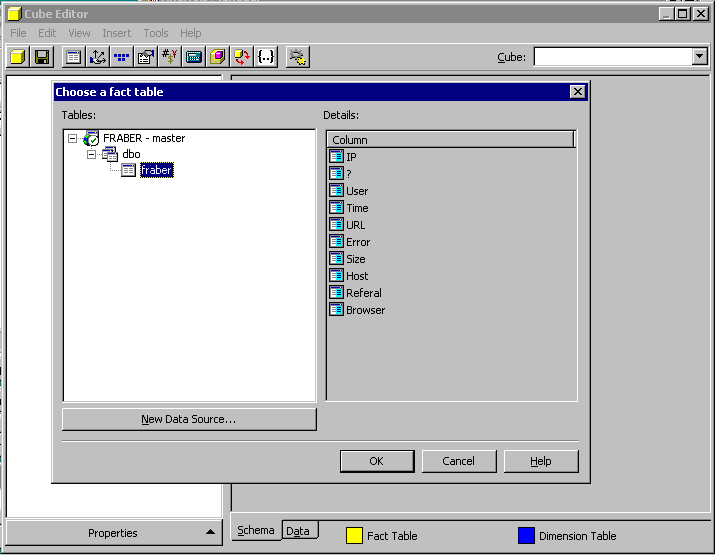Click the curly braces toolbar icon
Image resolution: width=715 pixels, height=555 pixels.
266,57
